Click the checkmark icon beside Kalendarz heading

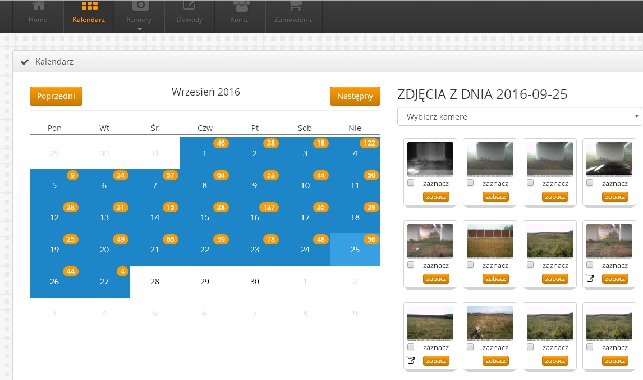tap(25, 62)
